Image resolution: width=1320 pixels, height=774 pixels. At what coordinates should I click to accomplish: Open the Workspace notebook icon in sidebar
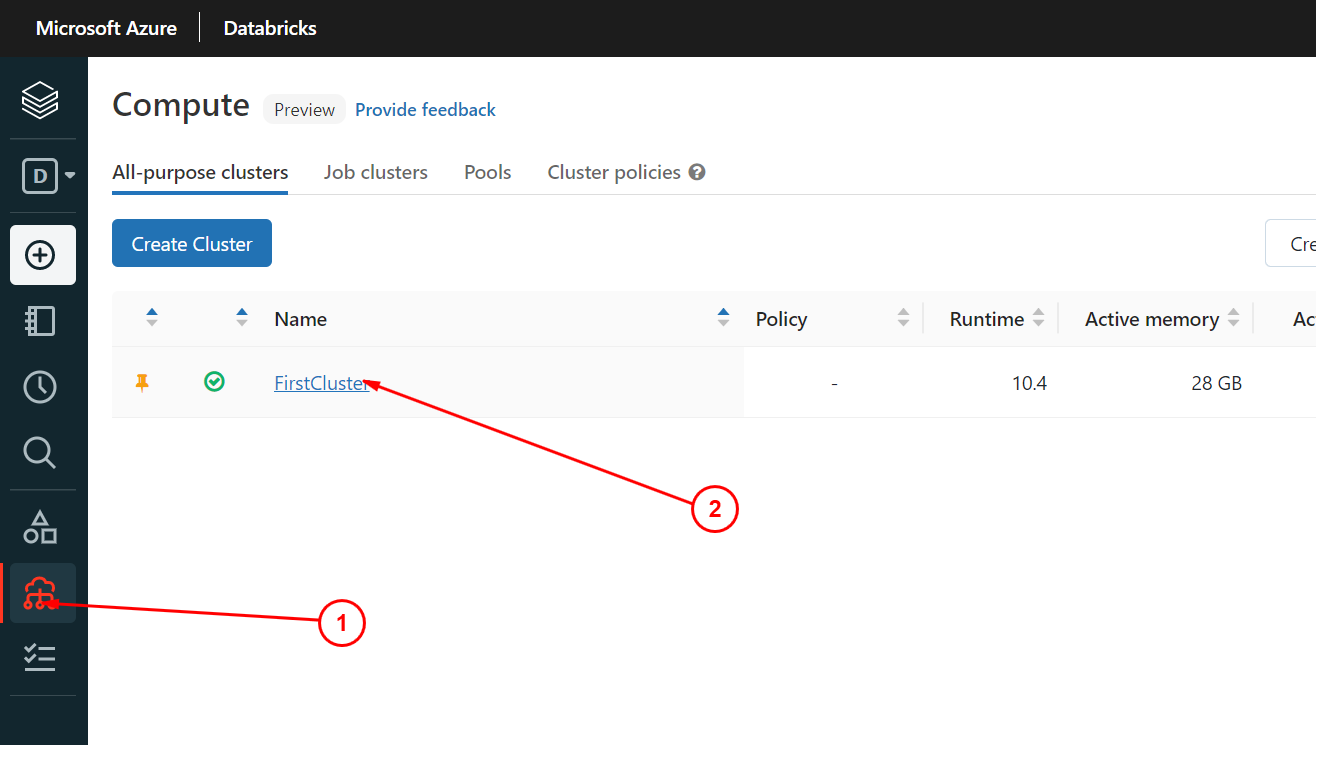40,321
